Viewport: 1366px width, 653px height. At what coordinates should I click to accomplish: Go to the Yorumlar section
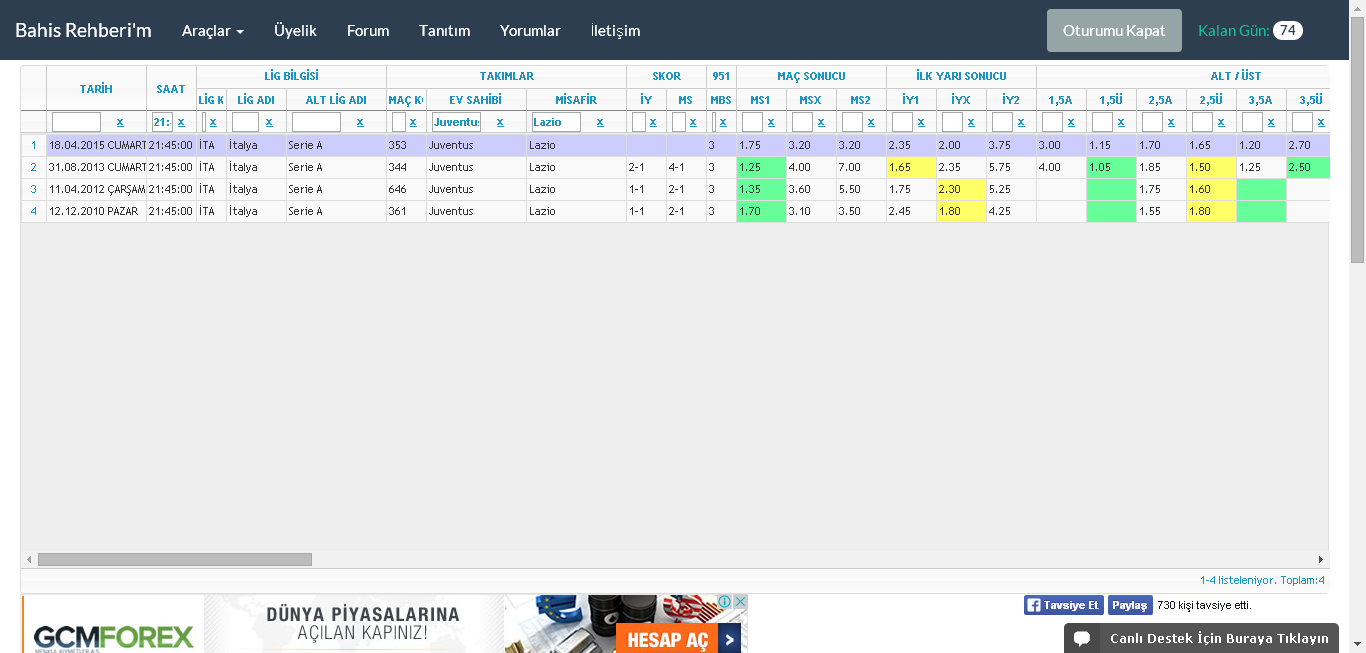530,30
